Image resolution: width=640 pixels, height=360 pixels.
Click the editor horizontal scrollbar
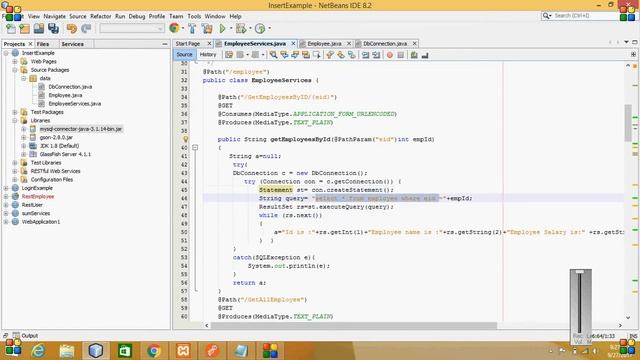pyautogui.click(x=354, y=325)
